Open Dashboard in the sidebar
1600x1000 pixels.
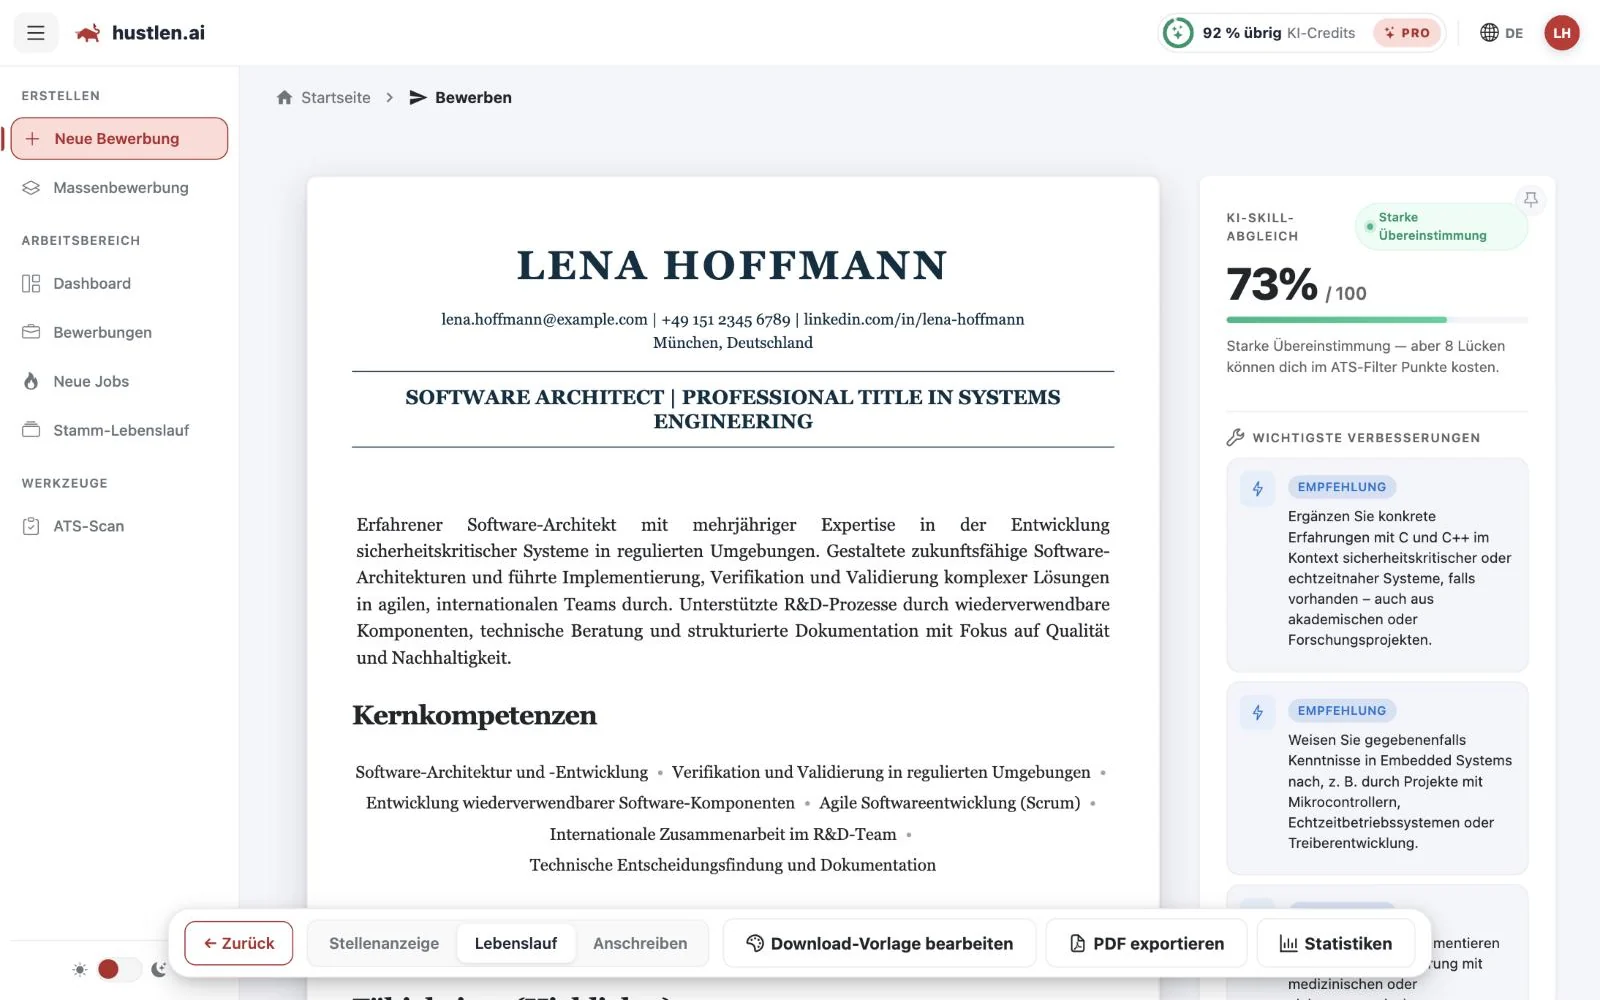119,283
